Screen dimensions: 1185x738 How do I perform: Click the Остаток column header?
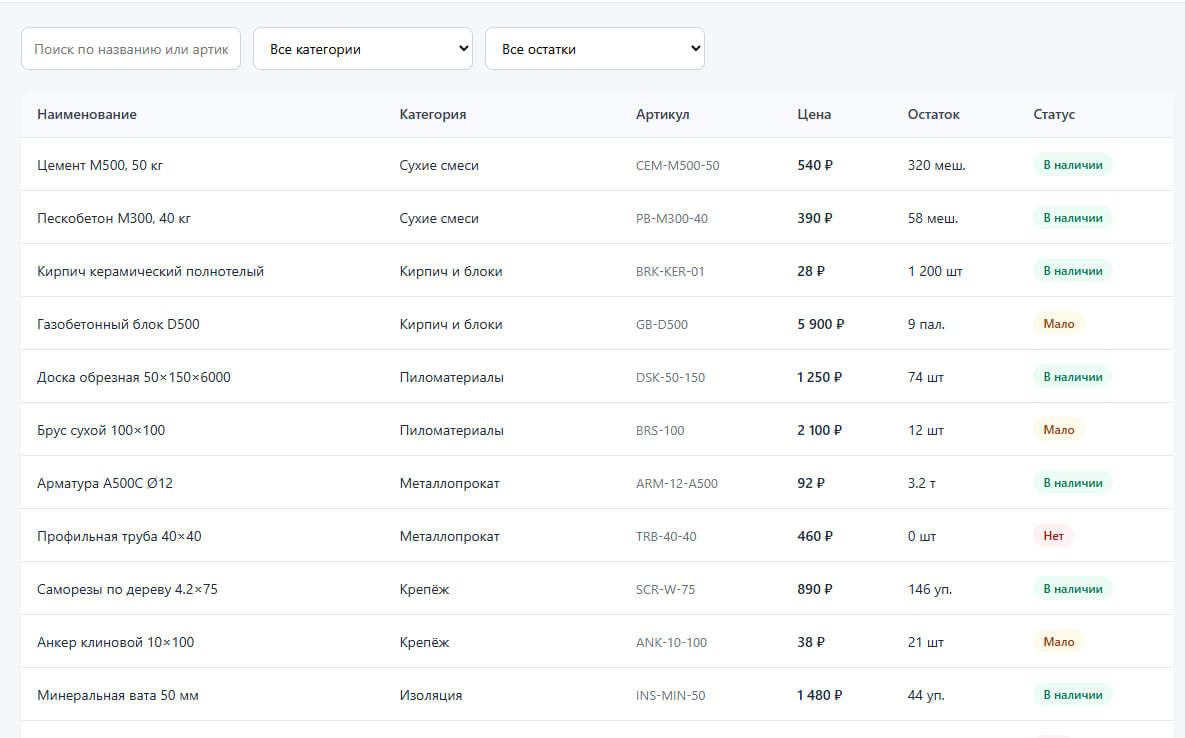(933, 114)
